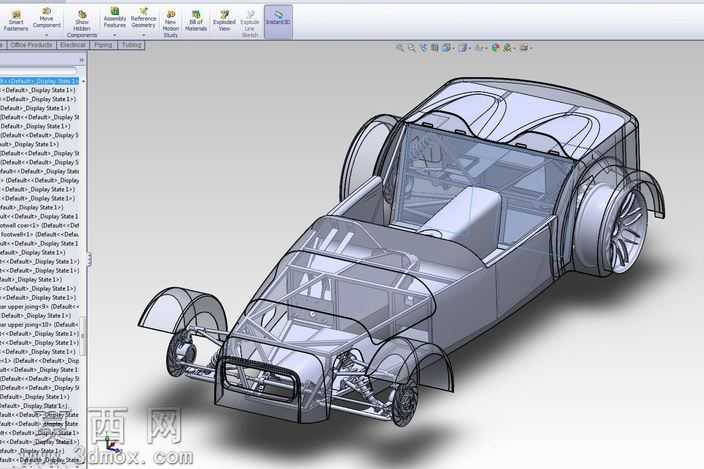This screenshot has width=704, height=469.
Task: Switch to the Office Products tab
Action: tap(31, 45)
